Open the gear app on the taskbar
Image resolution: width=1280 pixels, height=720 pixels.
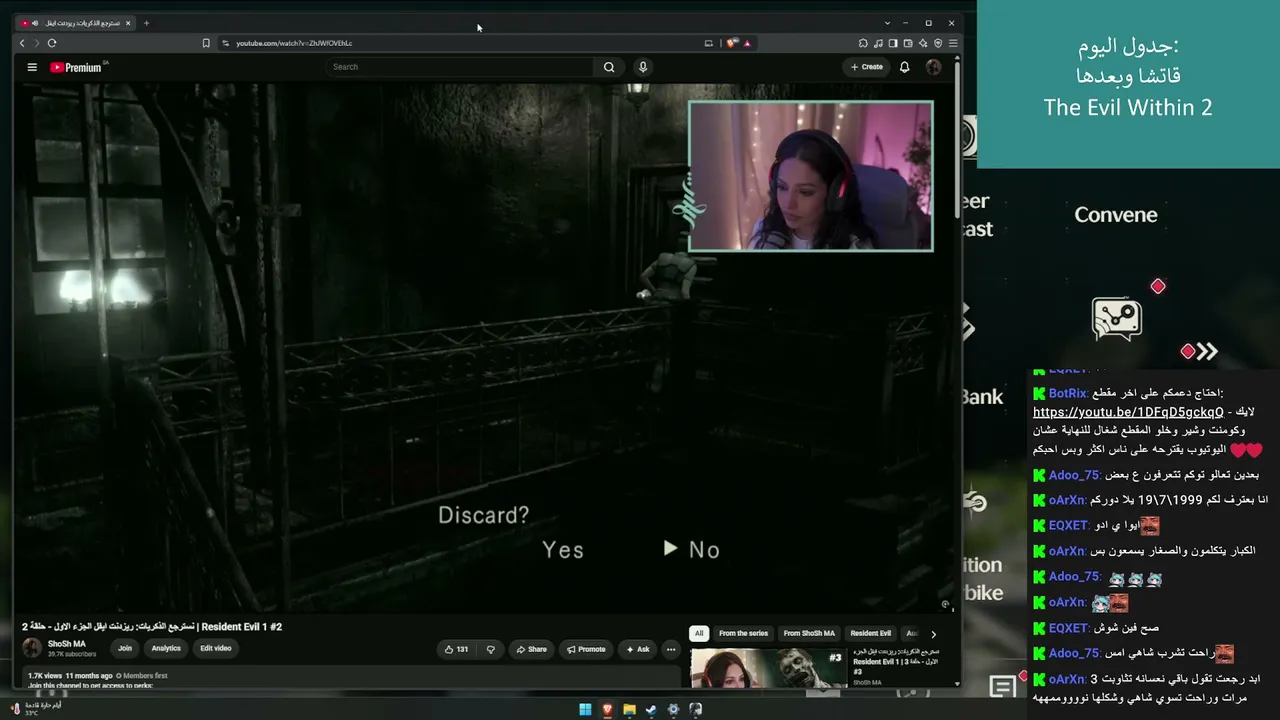[x=673, y=710]
